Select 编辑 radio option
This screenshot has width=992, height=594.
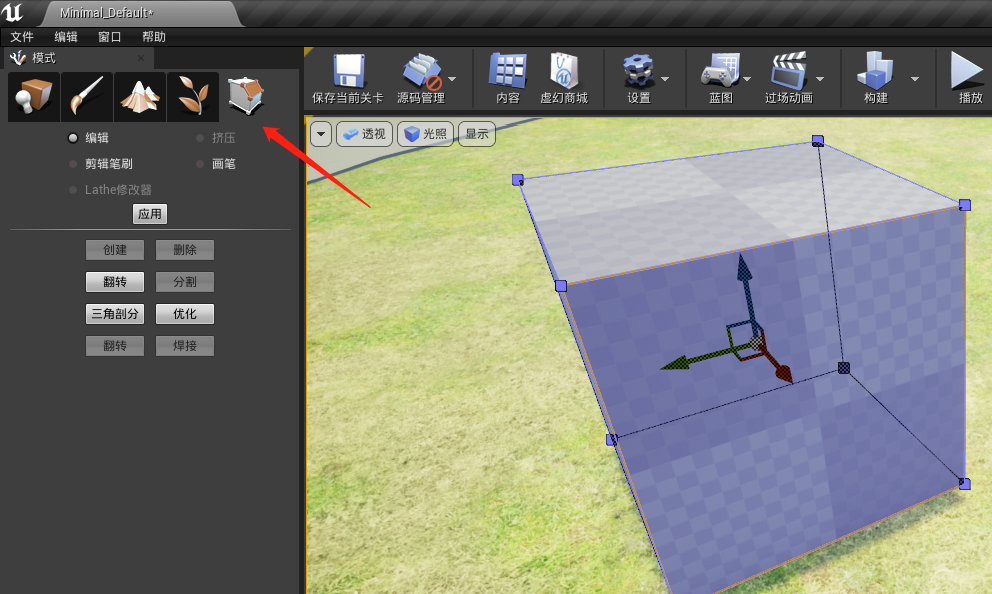[x=90, y=138]
